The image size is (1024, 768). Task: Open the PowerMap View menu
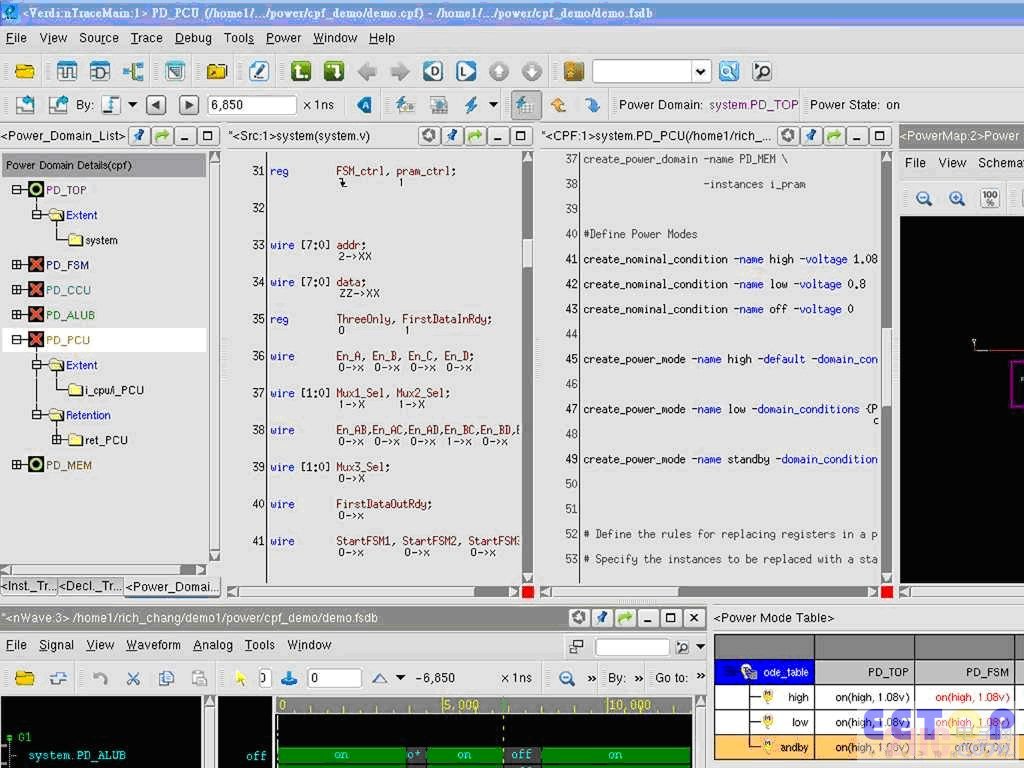point(952,163)
